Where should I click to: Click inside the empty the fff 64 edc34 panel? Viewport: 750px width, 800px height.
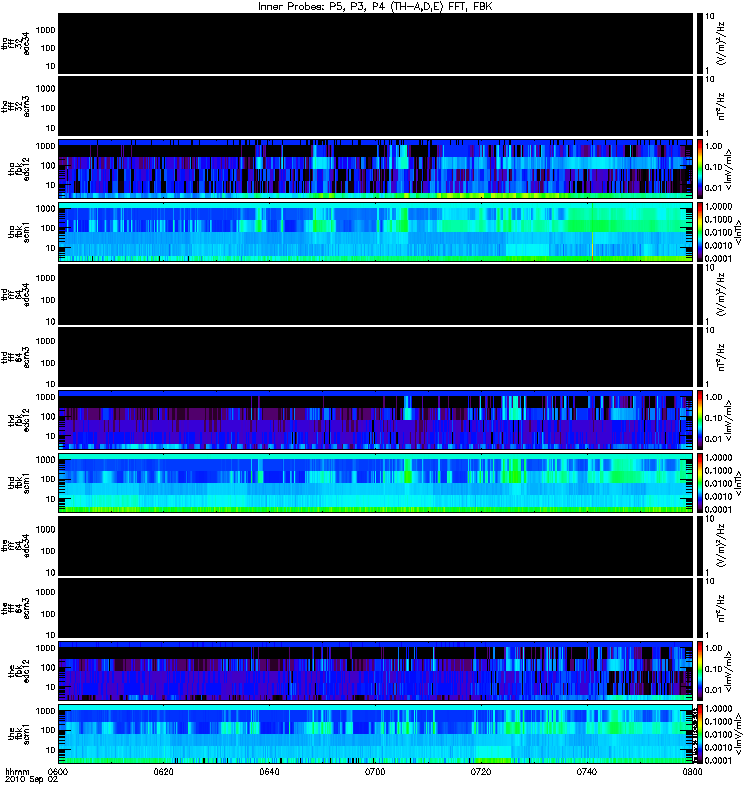click(x=375, y=545)
